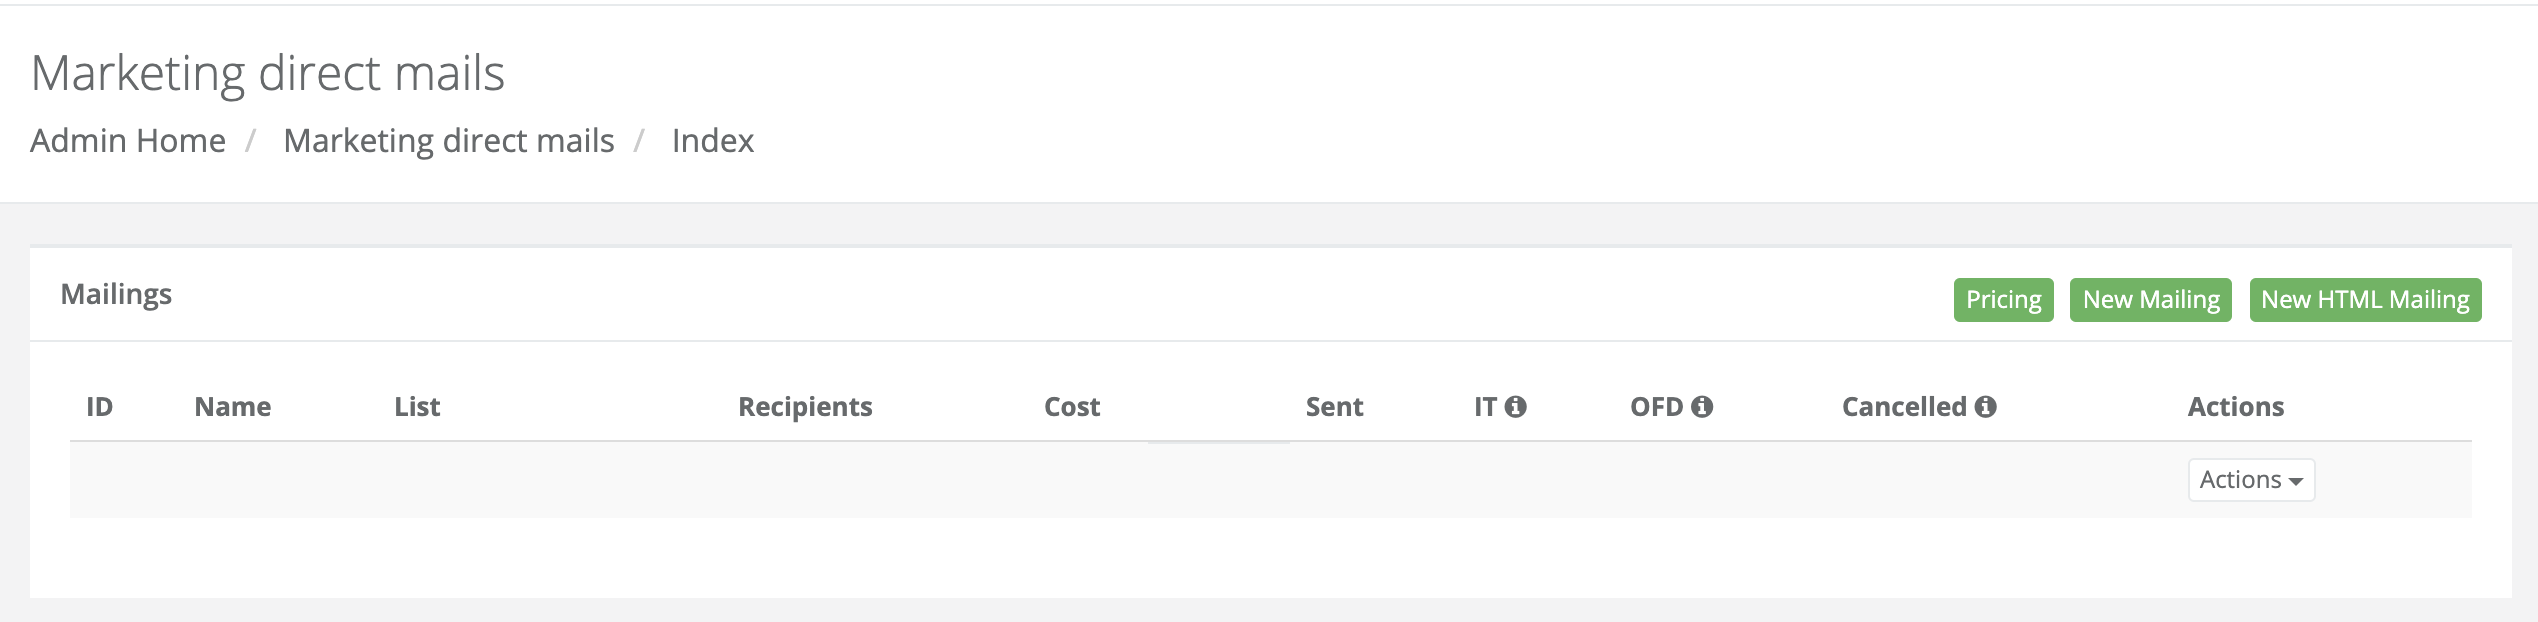
Task: Click the Sent column header
Action: click(1334, 407)
